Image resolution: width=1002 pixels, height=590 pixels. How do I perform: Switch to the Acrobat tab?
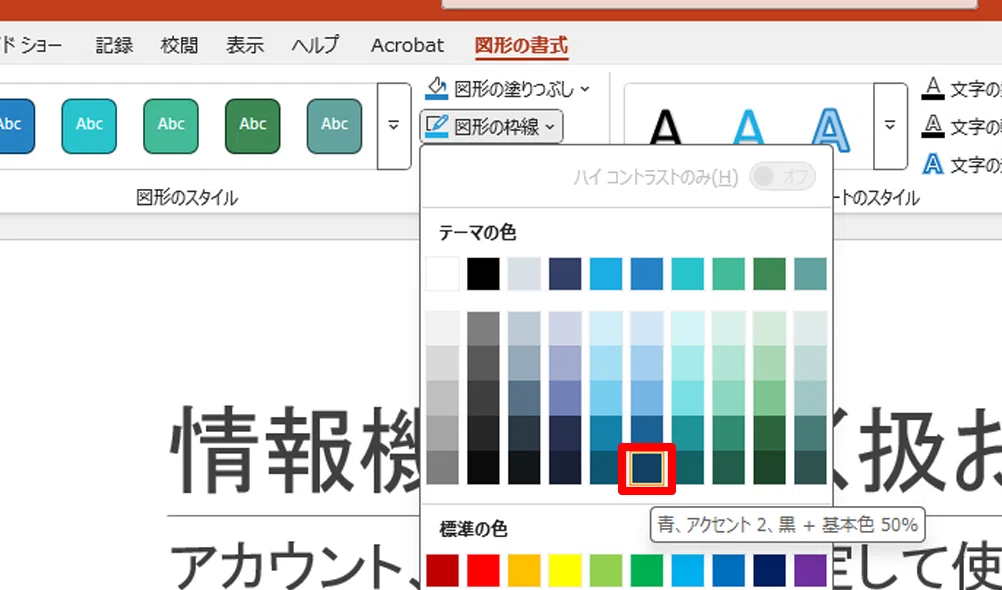pyautogui.click(x=407, y=45)
